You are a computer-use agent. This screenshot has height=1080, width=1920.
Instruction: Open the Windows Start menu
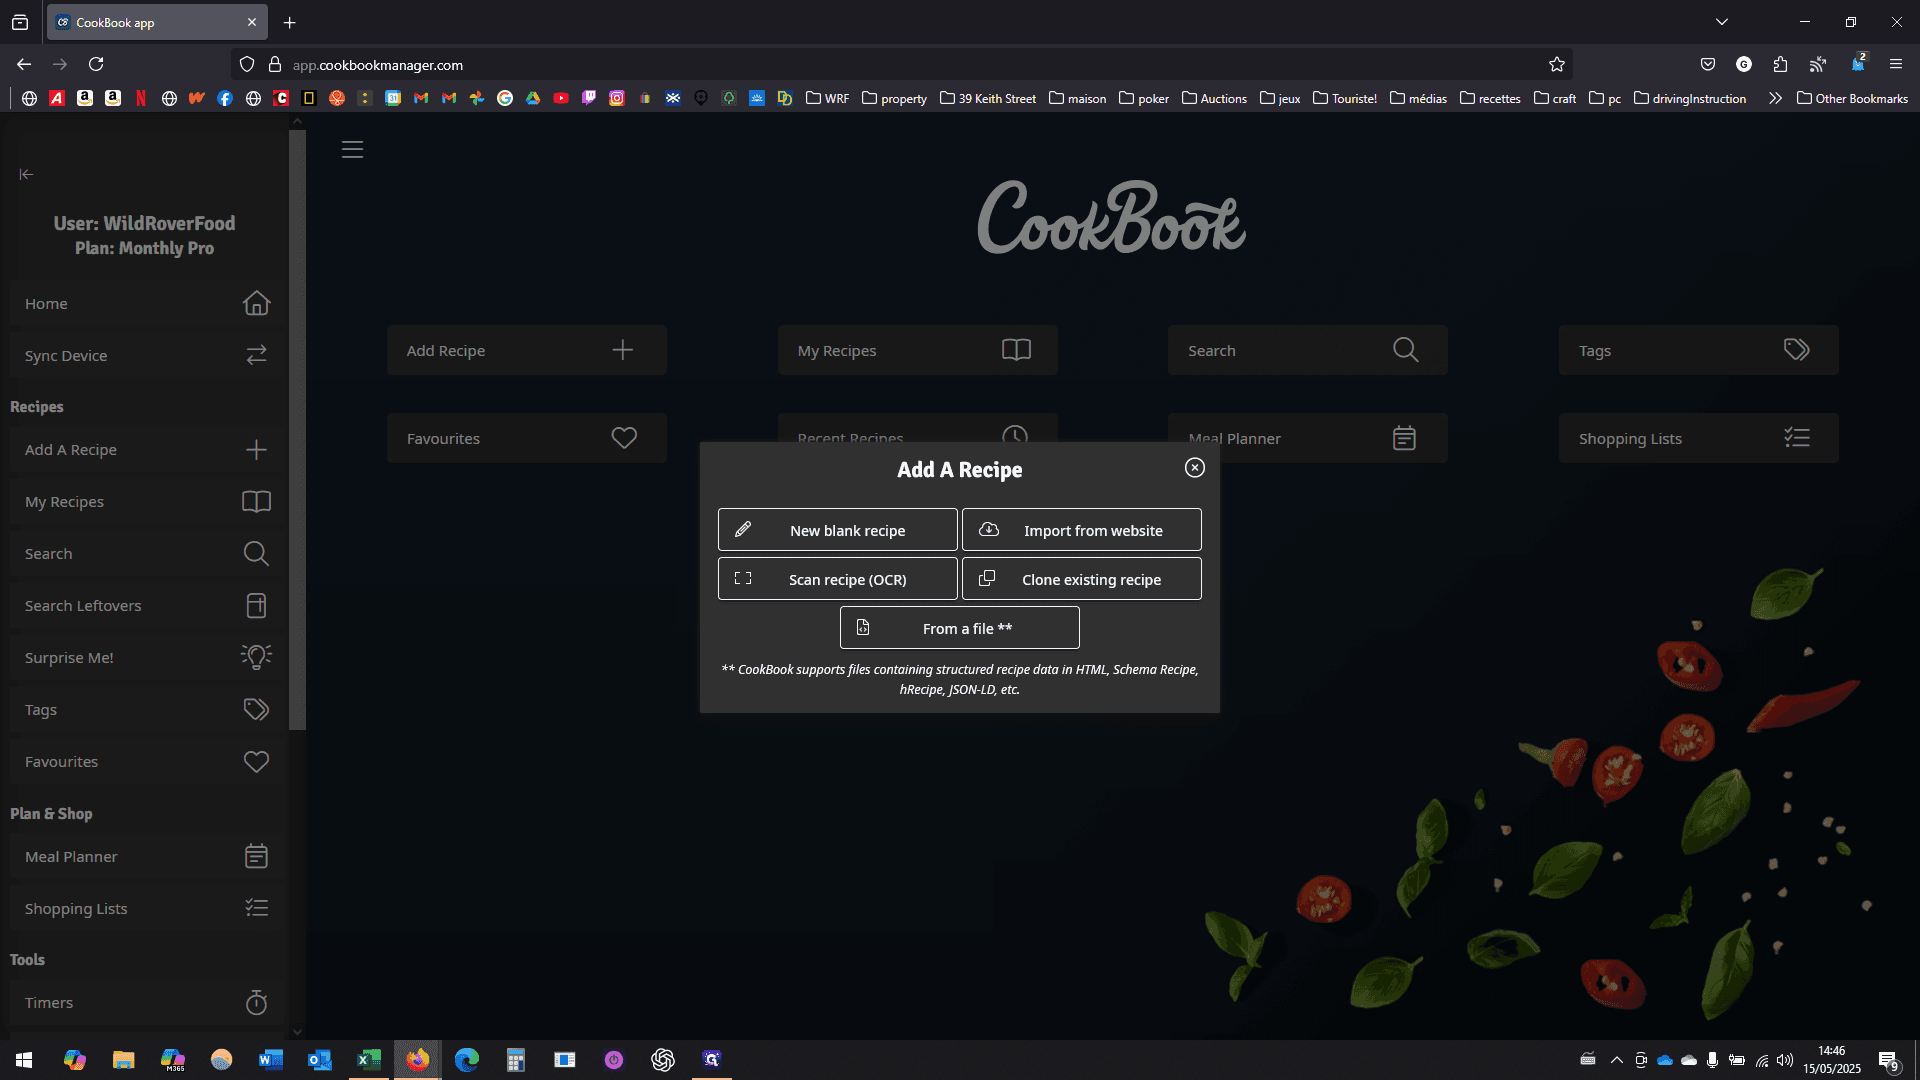(24, 1060)
